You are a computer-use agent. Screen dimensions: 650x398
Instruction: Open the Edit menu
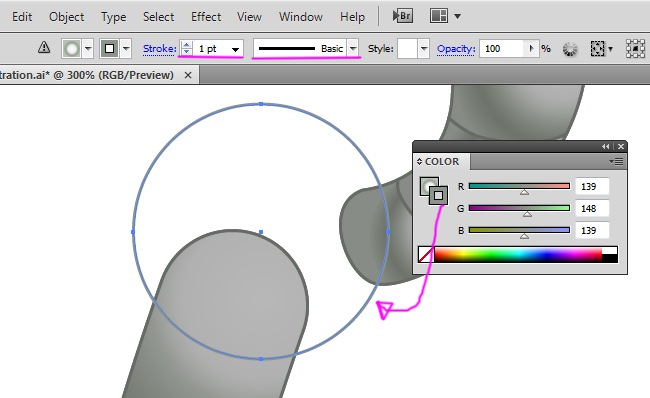point(22,17)
